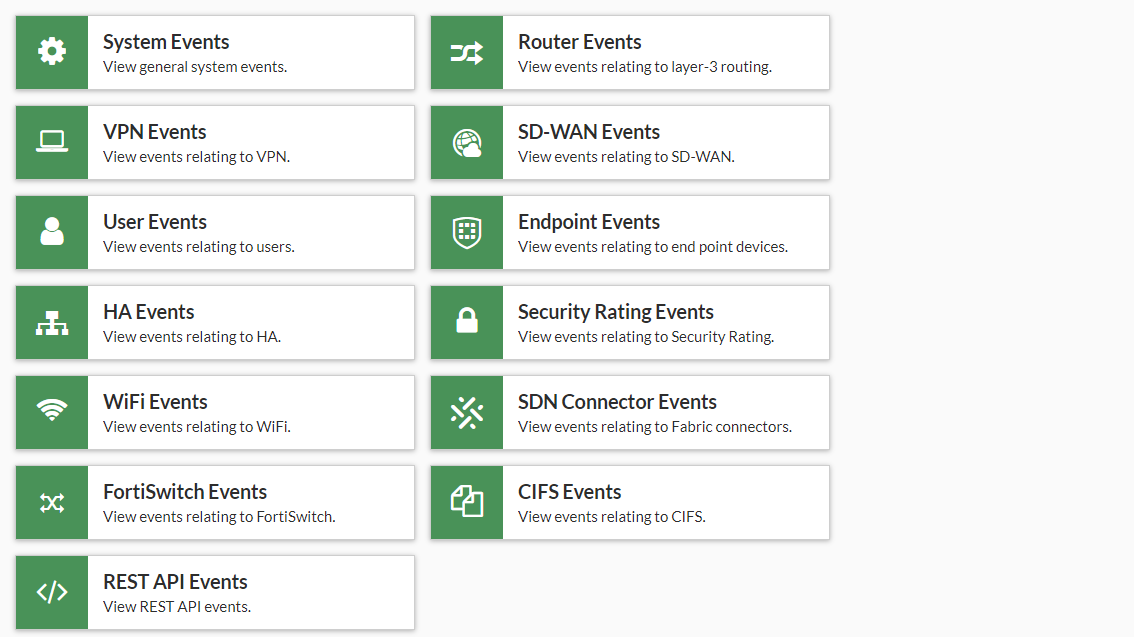Click the WiFi Events wireless icon
This screenshot has width=1134, height=637.
(51, 412)
